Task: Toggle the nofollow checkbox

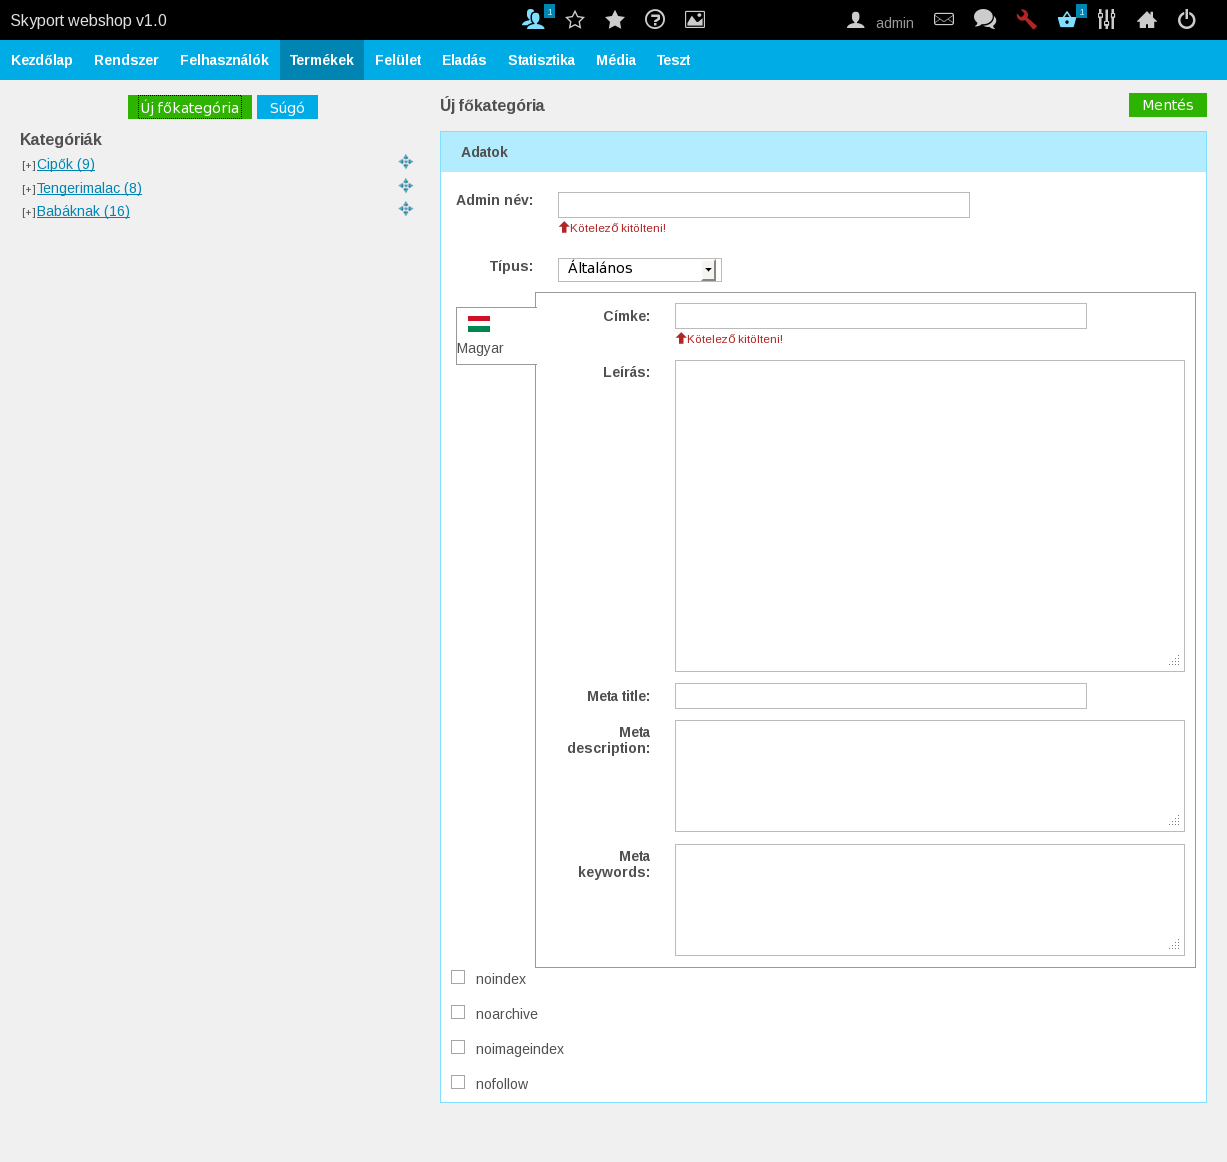Action: coord(458,1082)
